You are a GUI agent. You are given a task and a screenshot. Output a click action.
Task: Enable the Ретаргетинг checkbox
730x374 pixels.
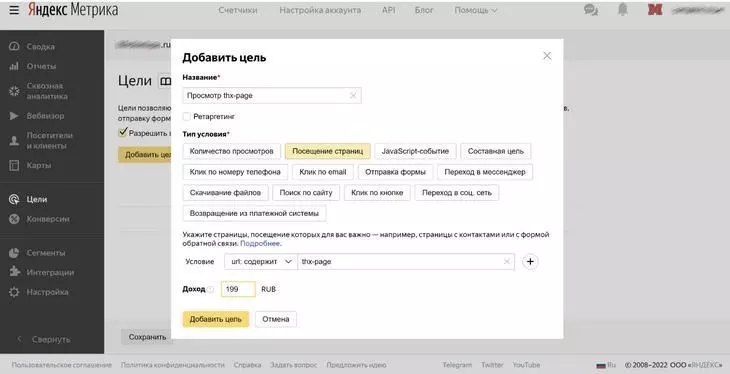[186, 116]
